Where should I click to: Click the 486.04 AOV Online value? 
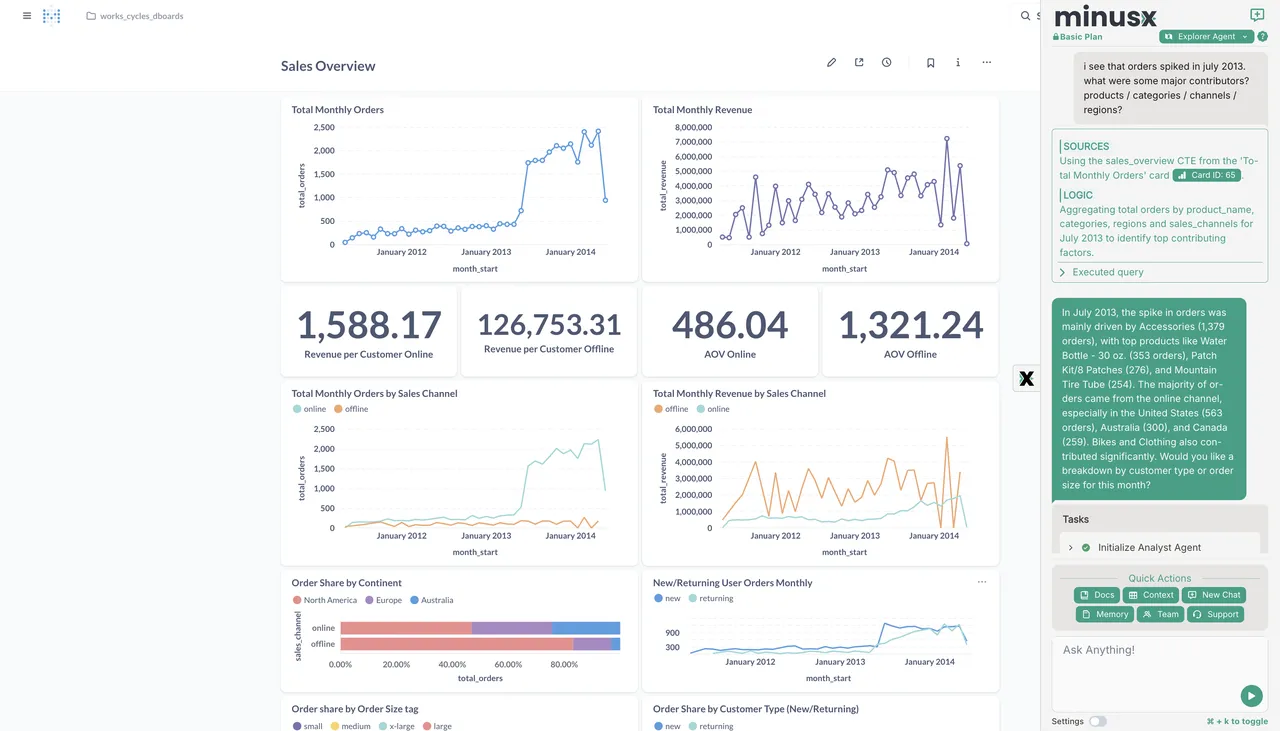coord(730,325)
